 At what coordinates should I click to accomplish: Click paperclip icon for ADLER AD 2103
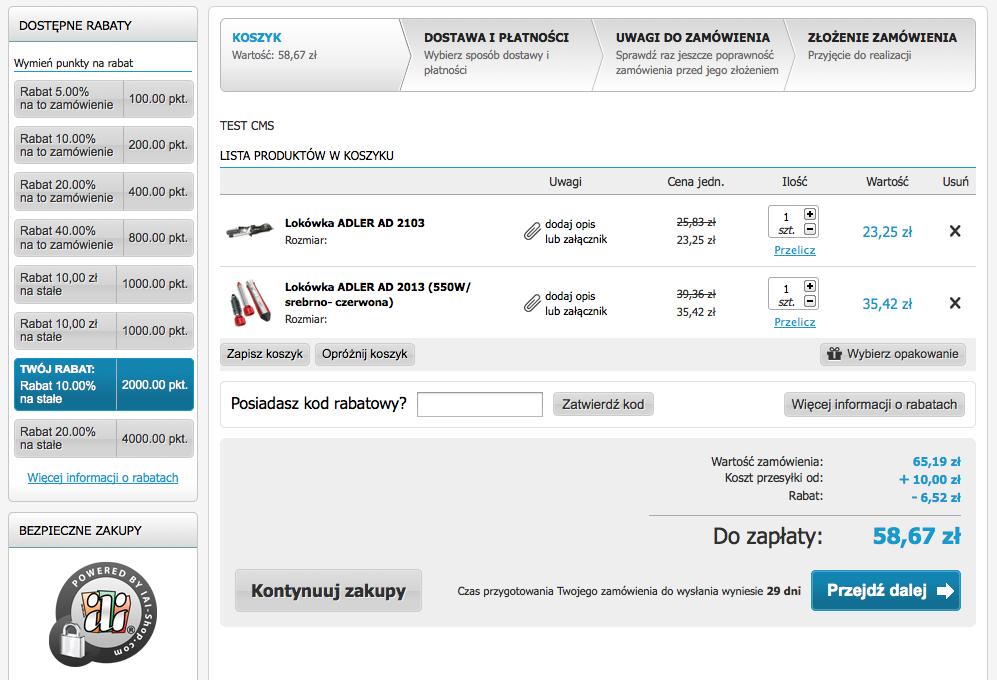point(532,232)
